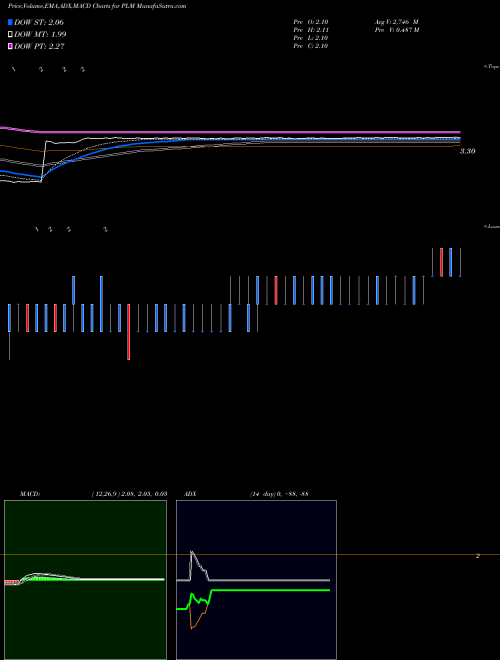Click the magenta DOW PT legend swatch

point(10,46)
